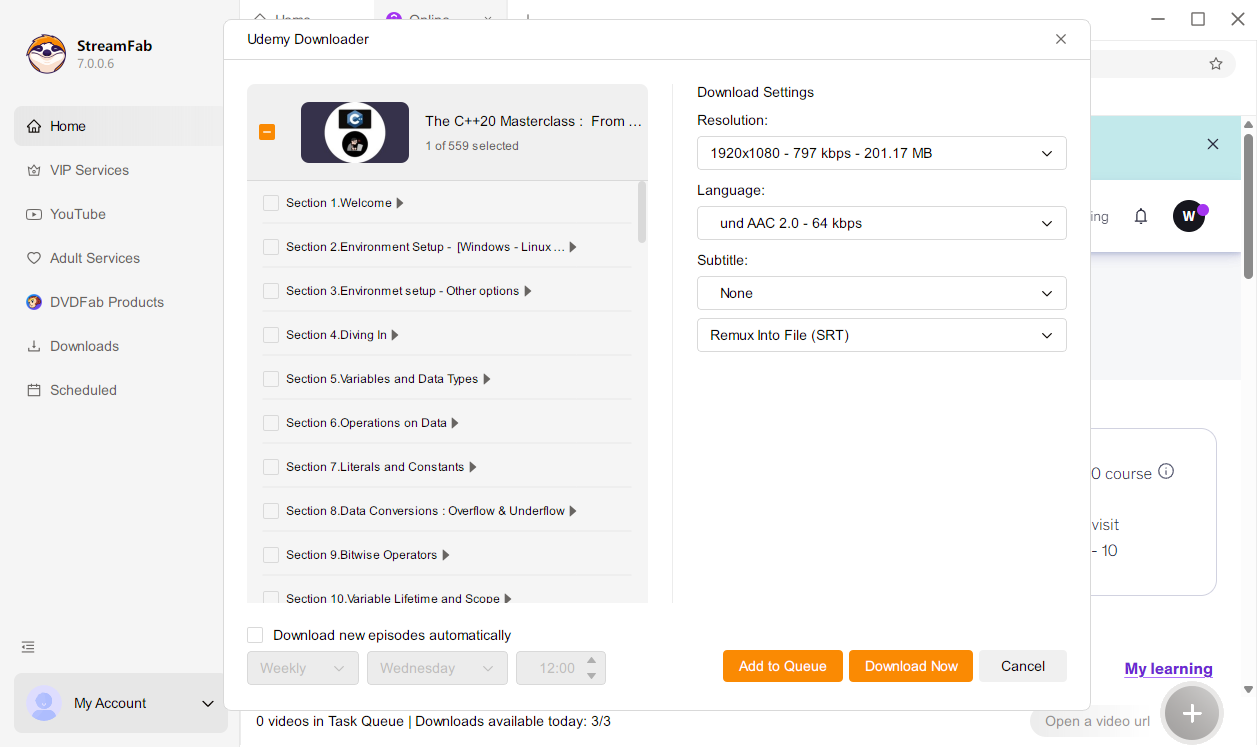Viewport: 1257px width, 747px height.
Task: Click the Download Now button
Action: tap(910, 665)
